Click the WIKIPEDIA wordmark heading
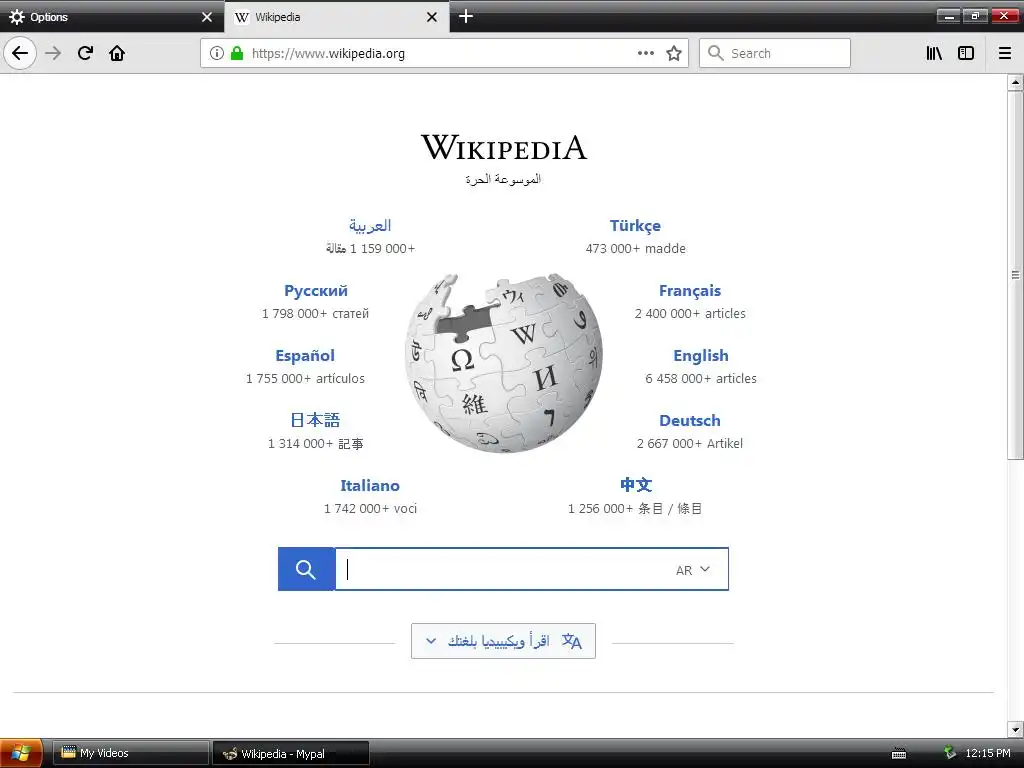The height and width of the screenshot is (768, 1024). 504,148
